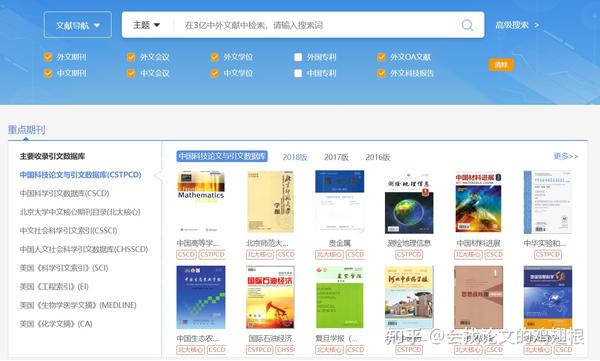Check the 外国专利 checkbox

tap(298, 57)
